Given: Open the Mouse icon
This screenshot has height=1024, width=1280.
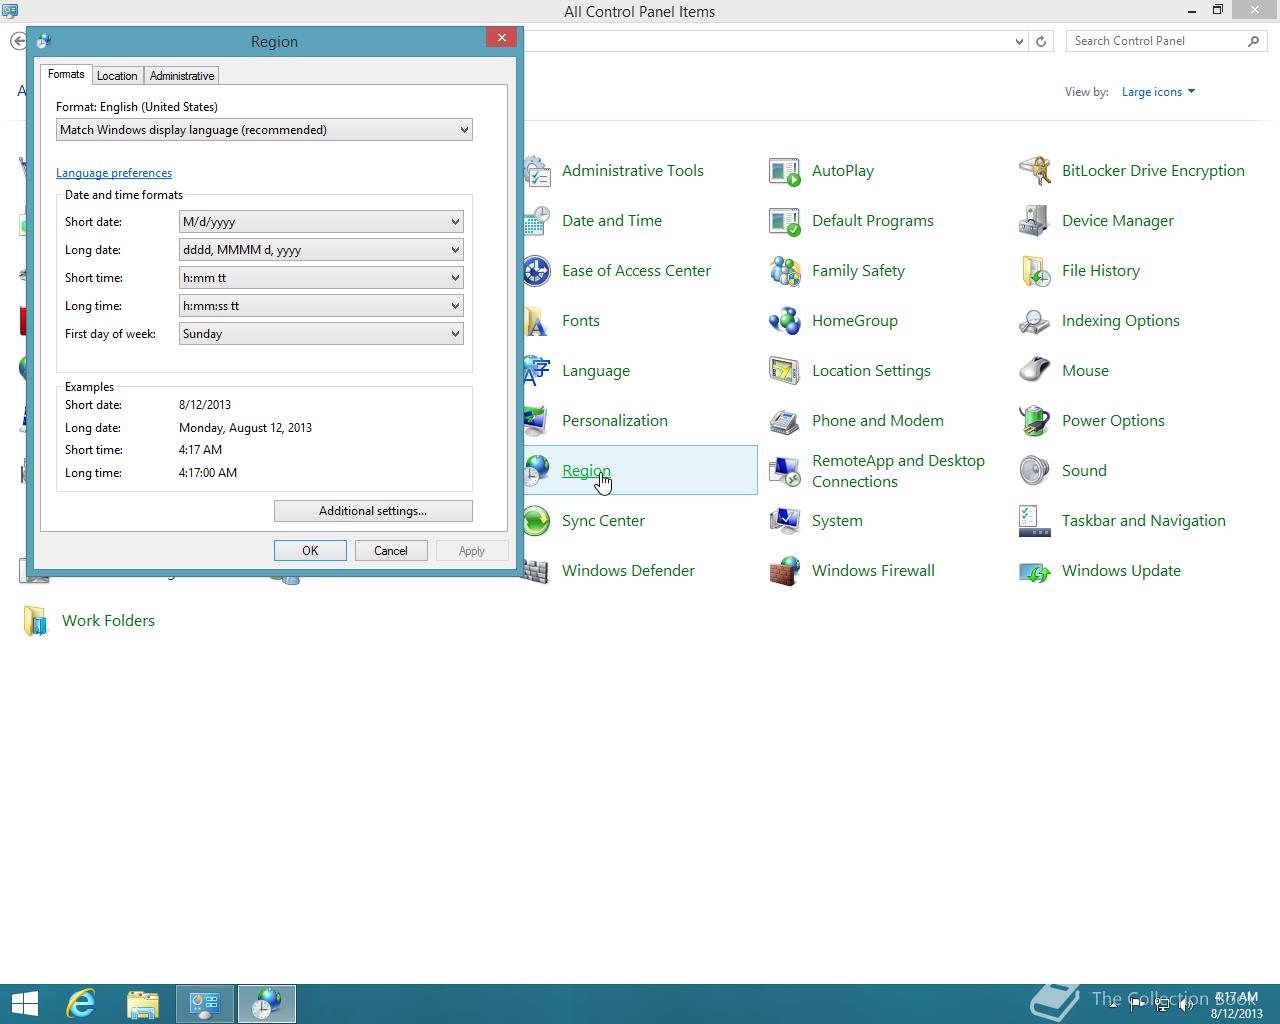Looking at the screenshot, I should [x=1035, y=371].
